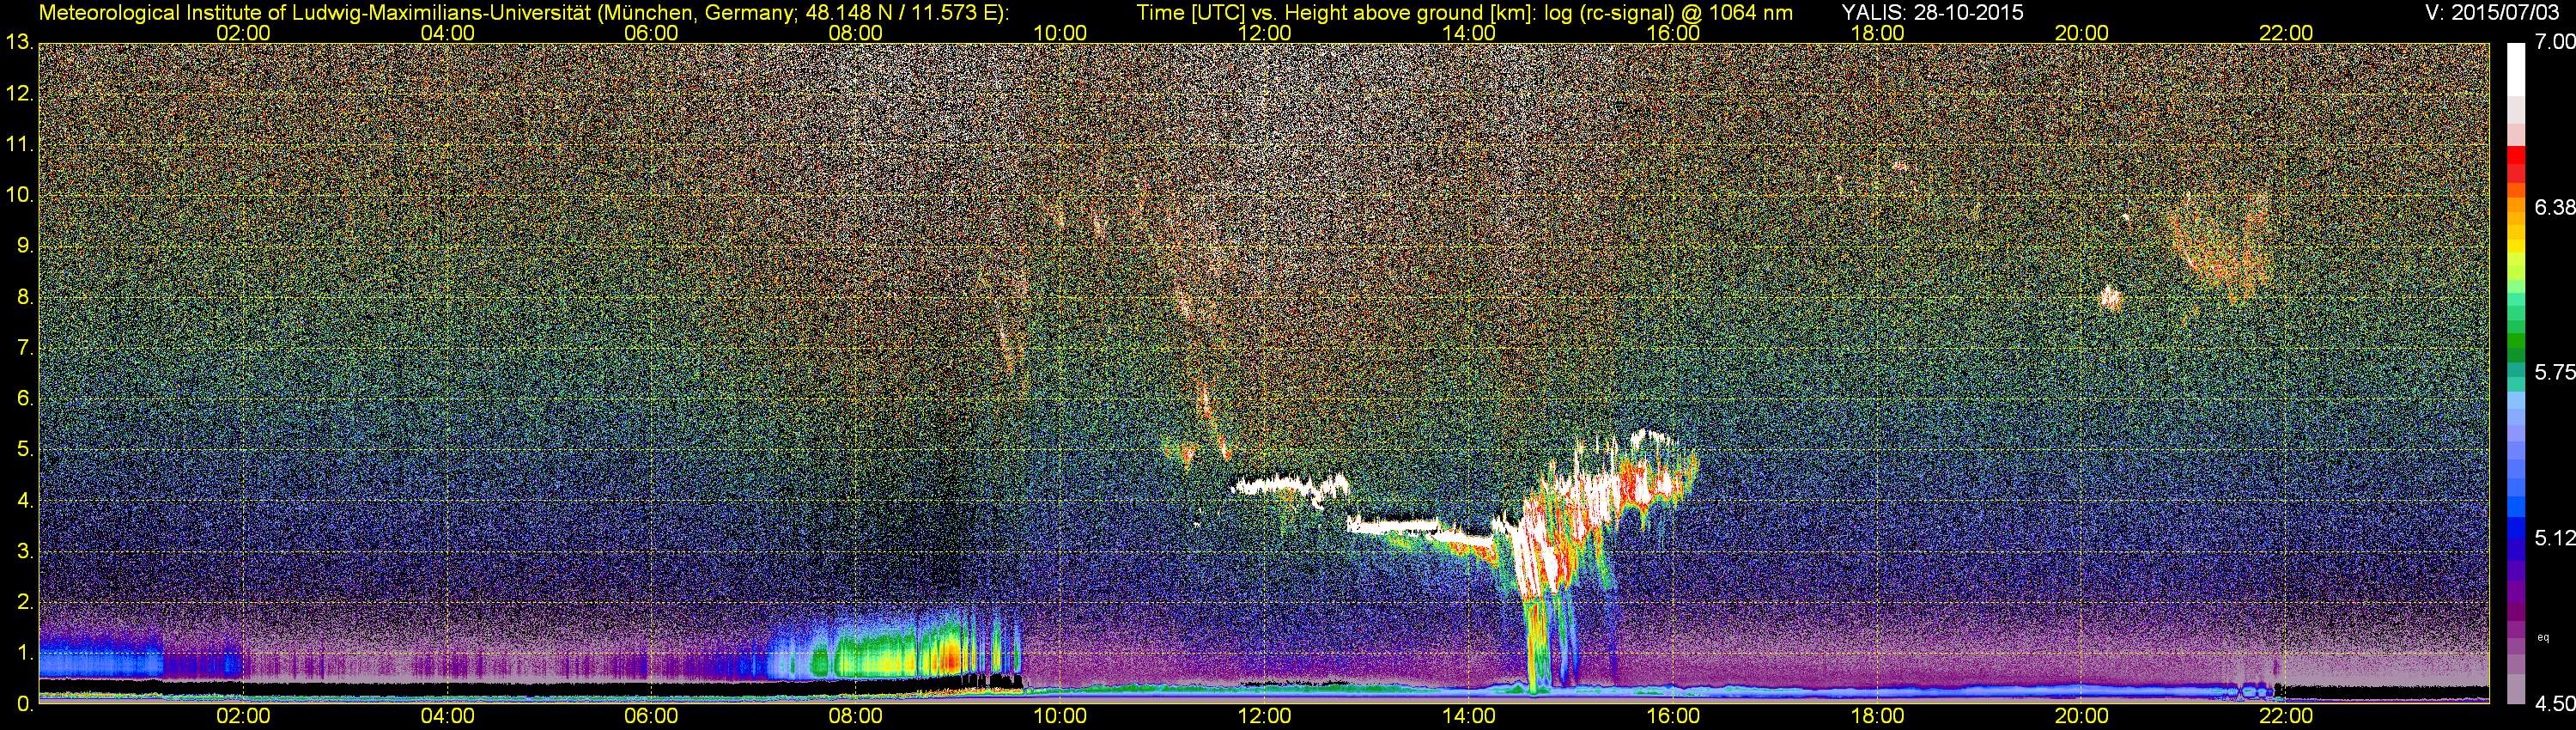This screenshot has width=2576, height=730.
Task: Click the small 'eq' label beside color bar
Action: pyautogui.click(x=2544, y=637)
